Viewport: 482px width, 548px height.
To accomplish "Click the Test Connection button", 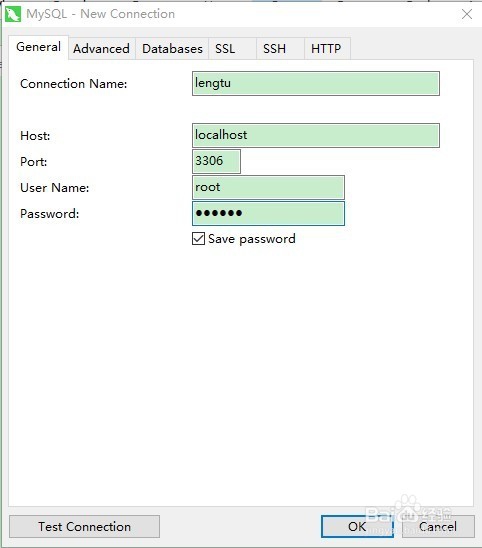I will click(x=84, y=526).
